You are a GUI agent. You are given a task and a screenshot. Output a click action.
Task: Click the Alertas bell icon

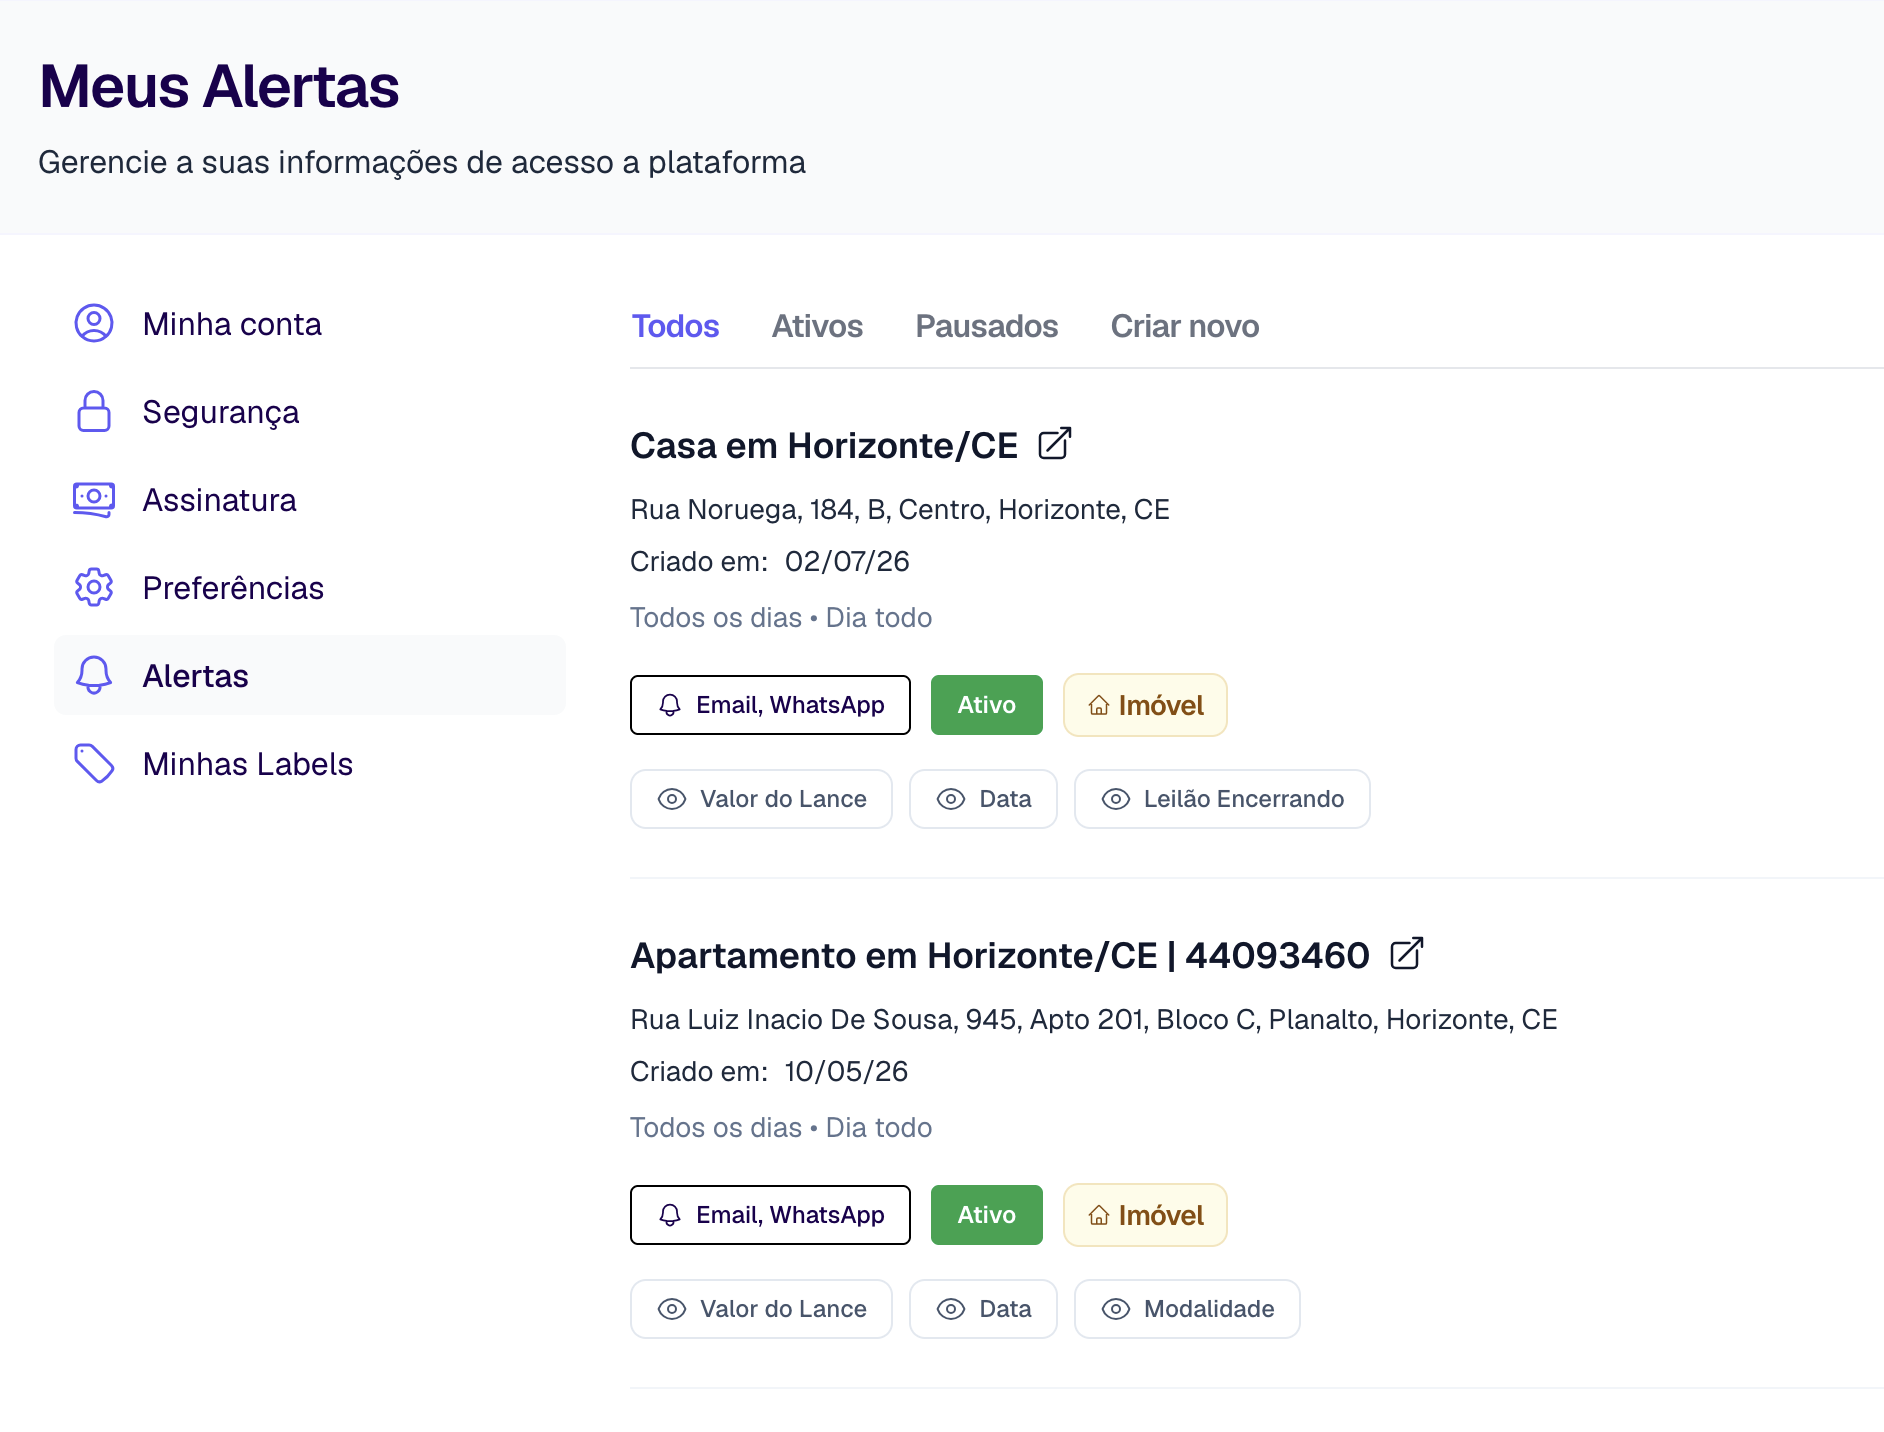(94, 675)
